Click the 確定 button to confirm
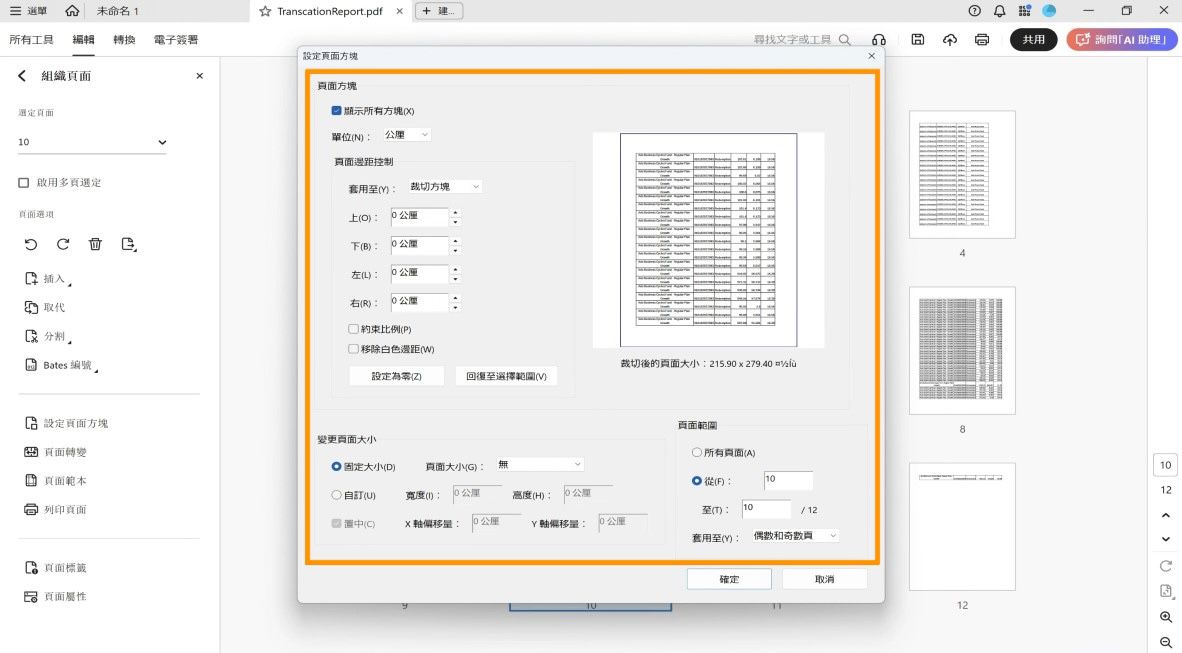The image size is (1182, 653). click(729, 578)
